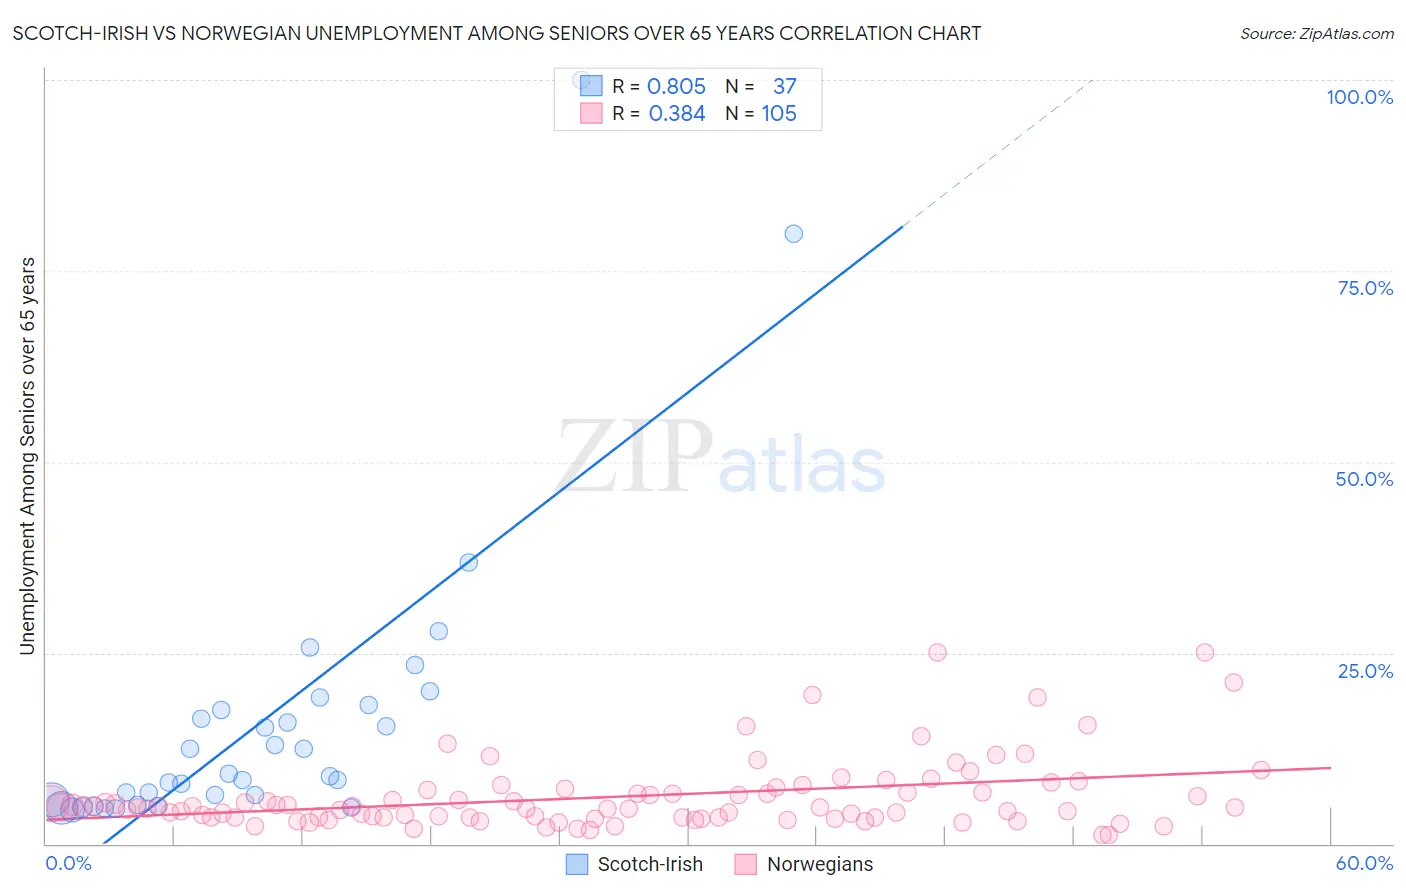Click the Scotch-Irish blue legend swatch
1406x892 pixels.
[577, 864]
